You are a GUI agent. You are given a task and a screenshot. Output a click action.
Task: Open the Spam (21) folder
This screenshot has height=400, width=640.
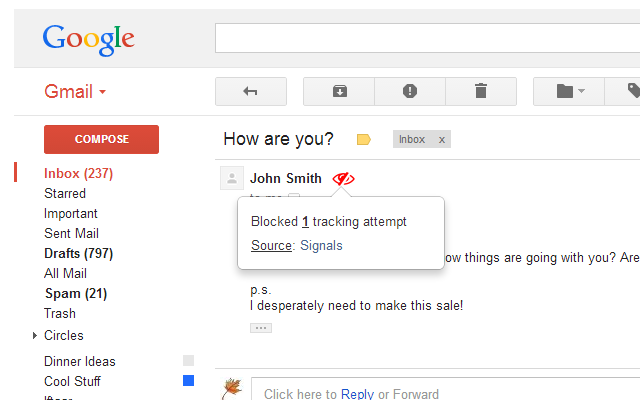coord(76,293)
